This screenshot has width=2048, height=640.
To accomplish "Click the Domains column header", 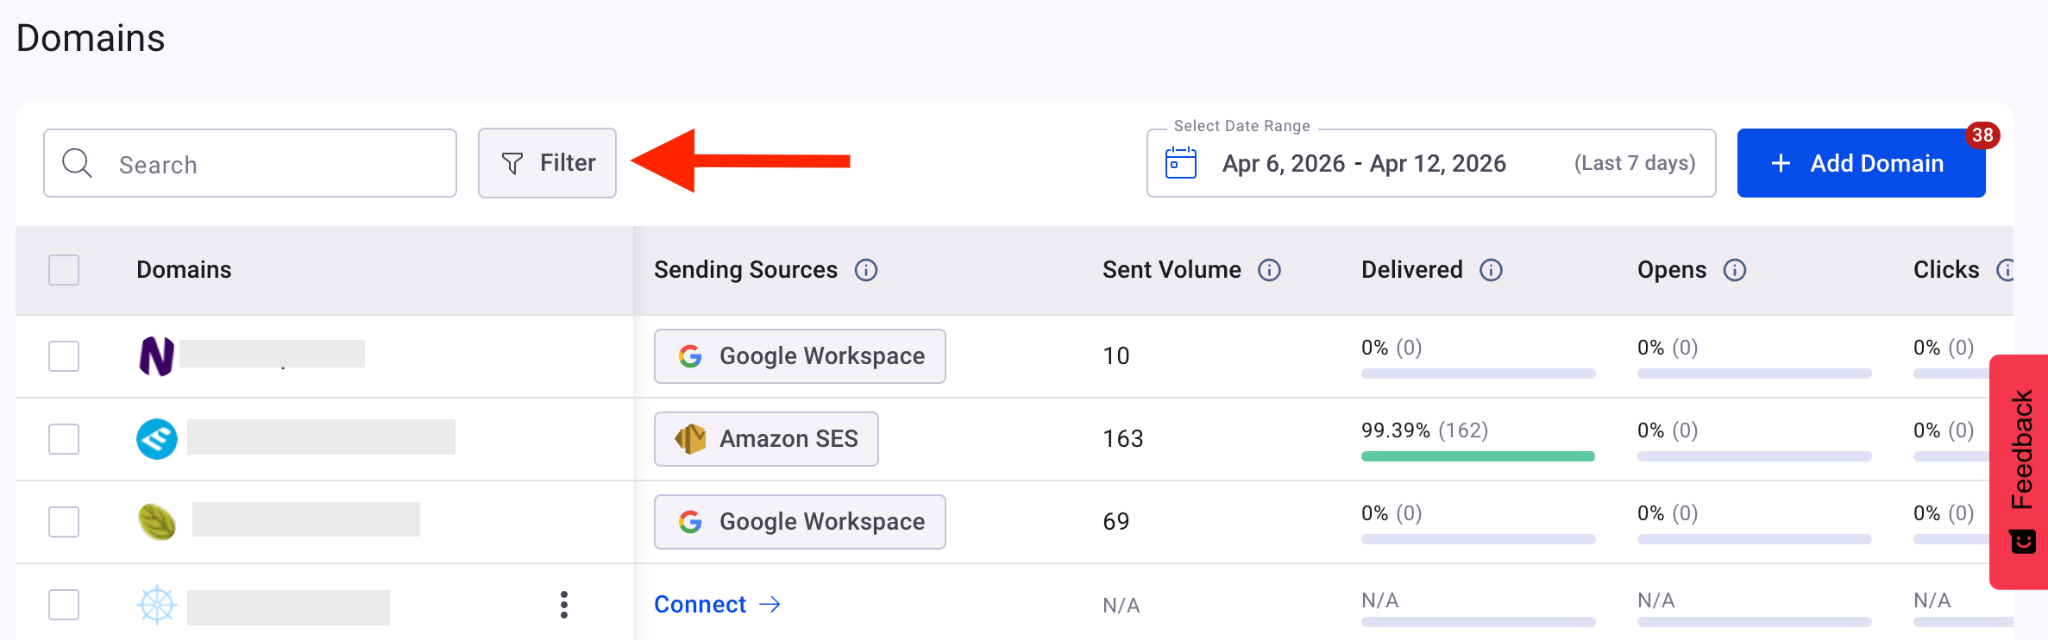I will pos(184,270).
